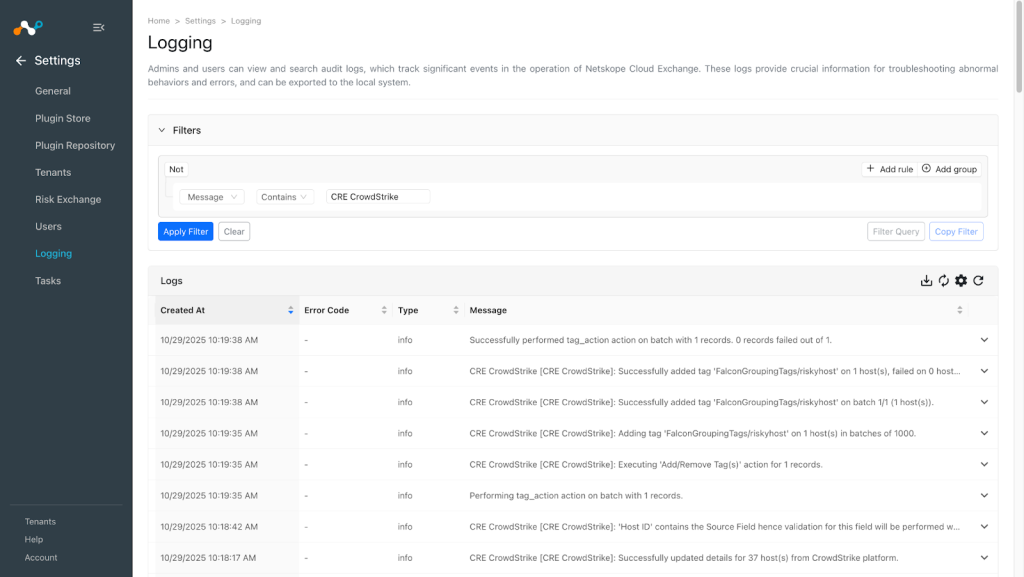Viewport: 1024px width, 577px height.
Task: Reload logs with the refresh icon
Action: point(978,281)
